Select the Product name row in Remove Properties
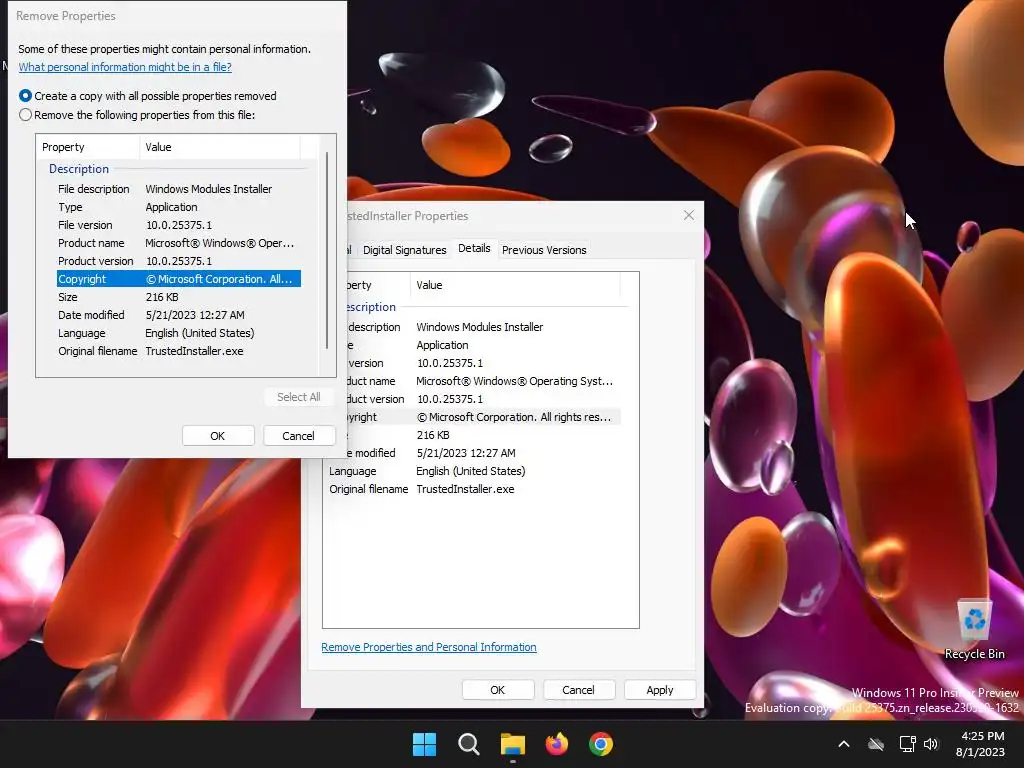The width and height of the screenshot is (1024, 768). [178, 243]
